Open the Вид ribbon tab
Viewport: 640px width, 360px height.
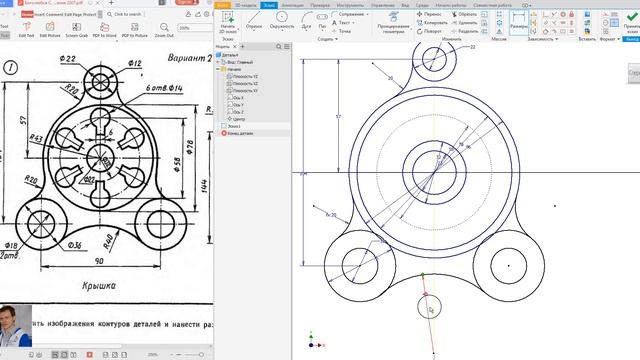click(x=405, y=5)
